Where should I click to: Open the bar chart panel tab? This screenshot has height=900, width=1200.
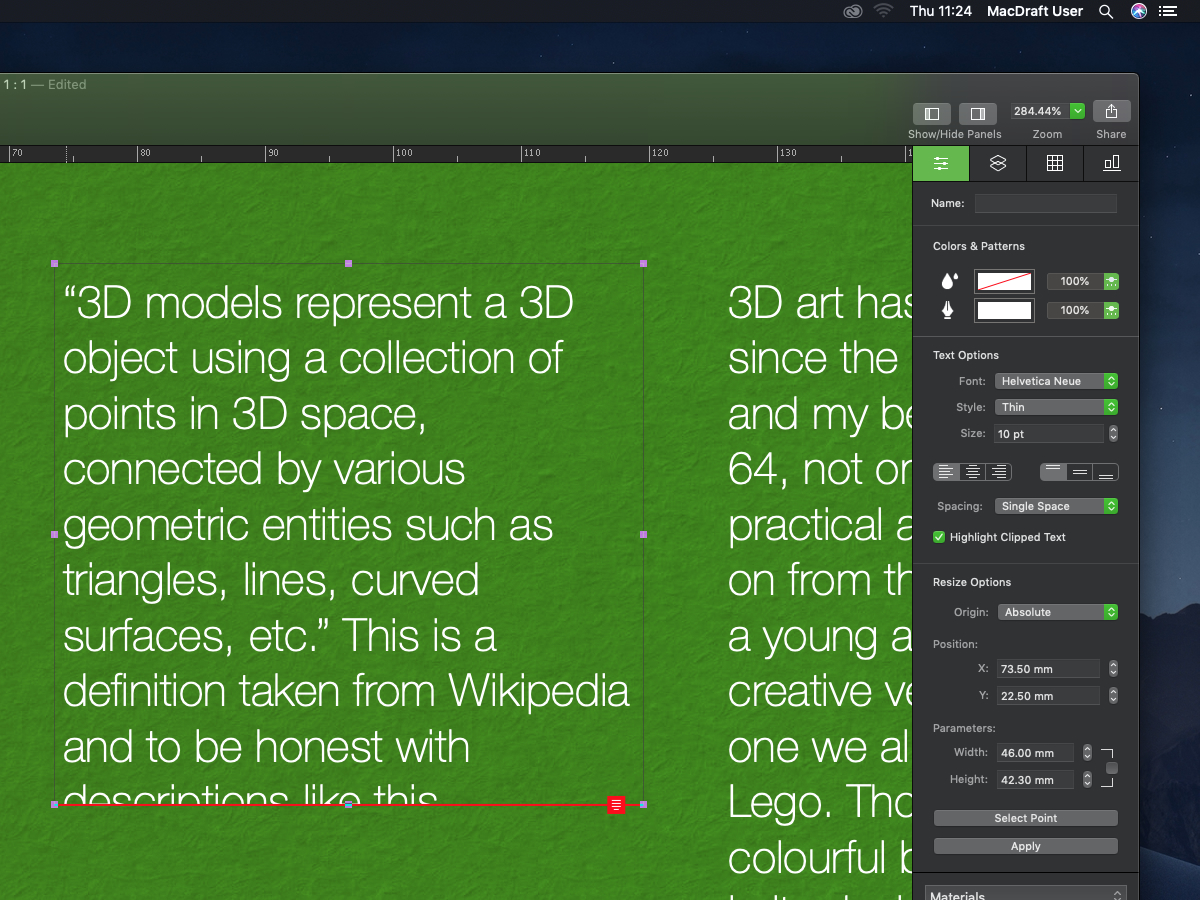[x=1111, y=164]
